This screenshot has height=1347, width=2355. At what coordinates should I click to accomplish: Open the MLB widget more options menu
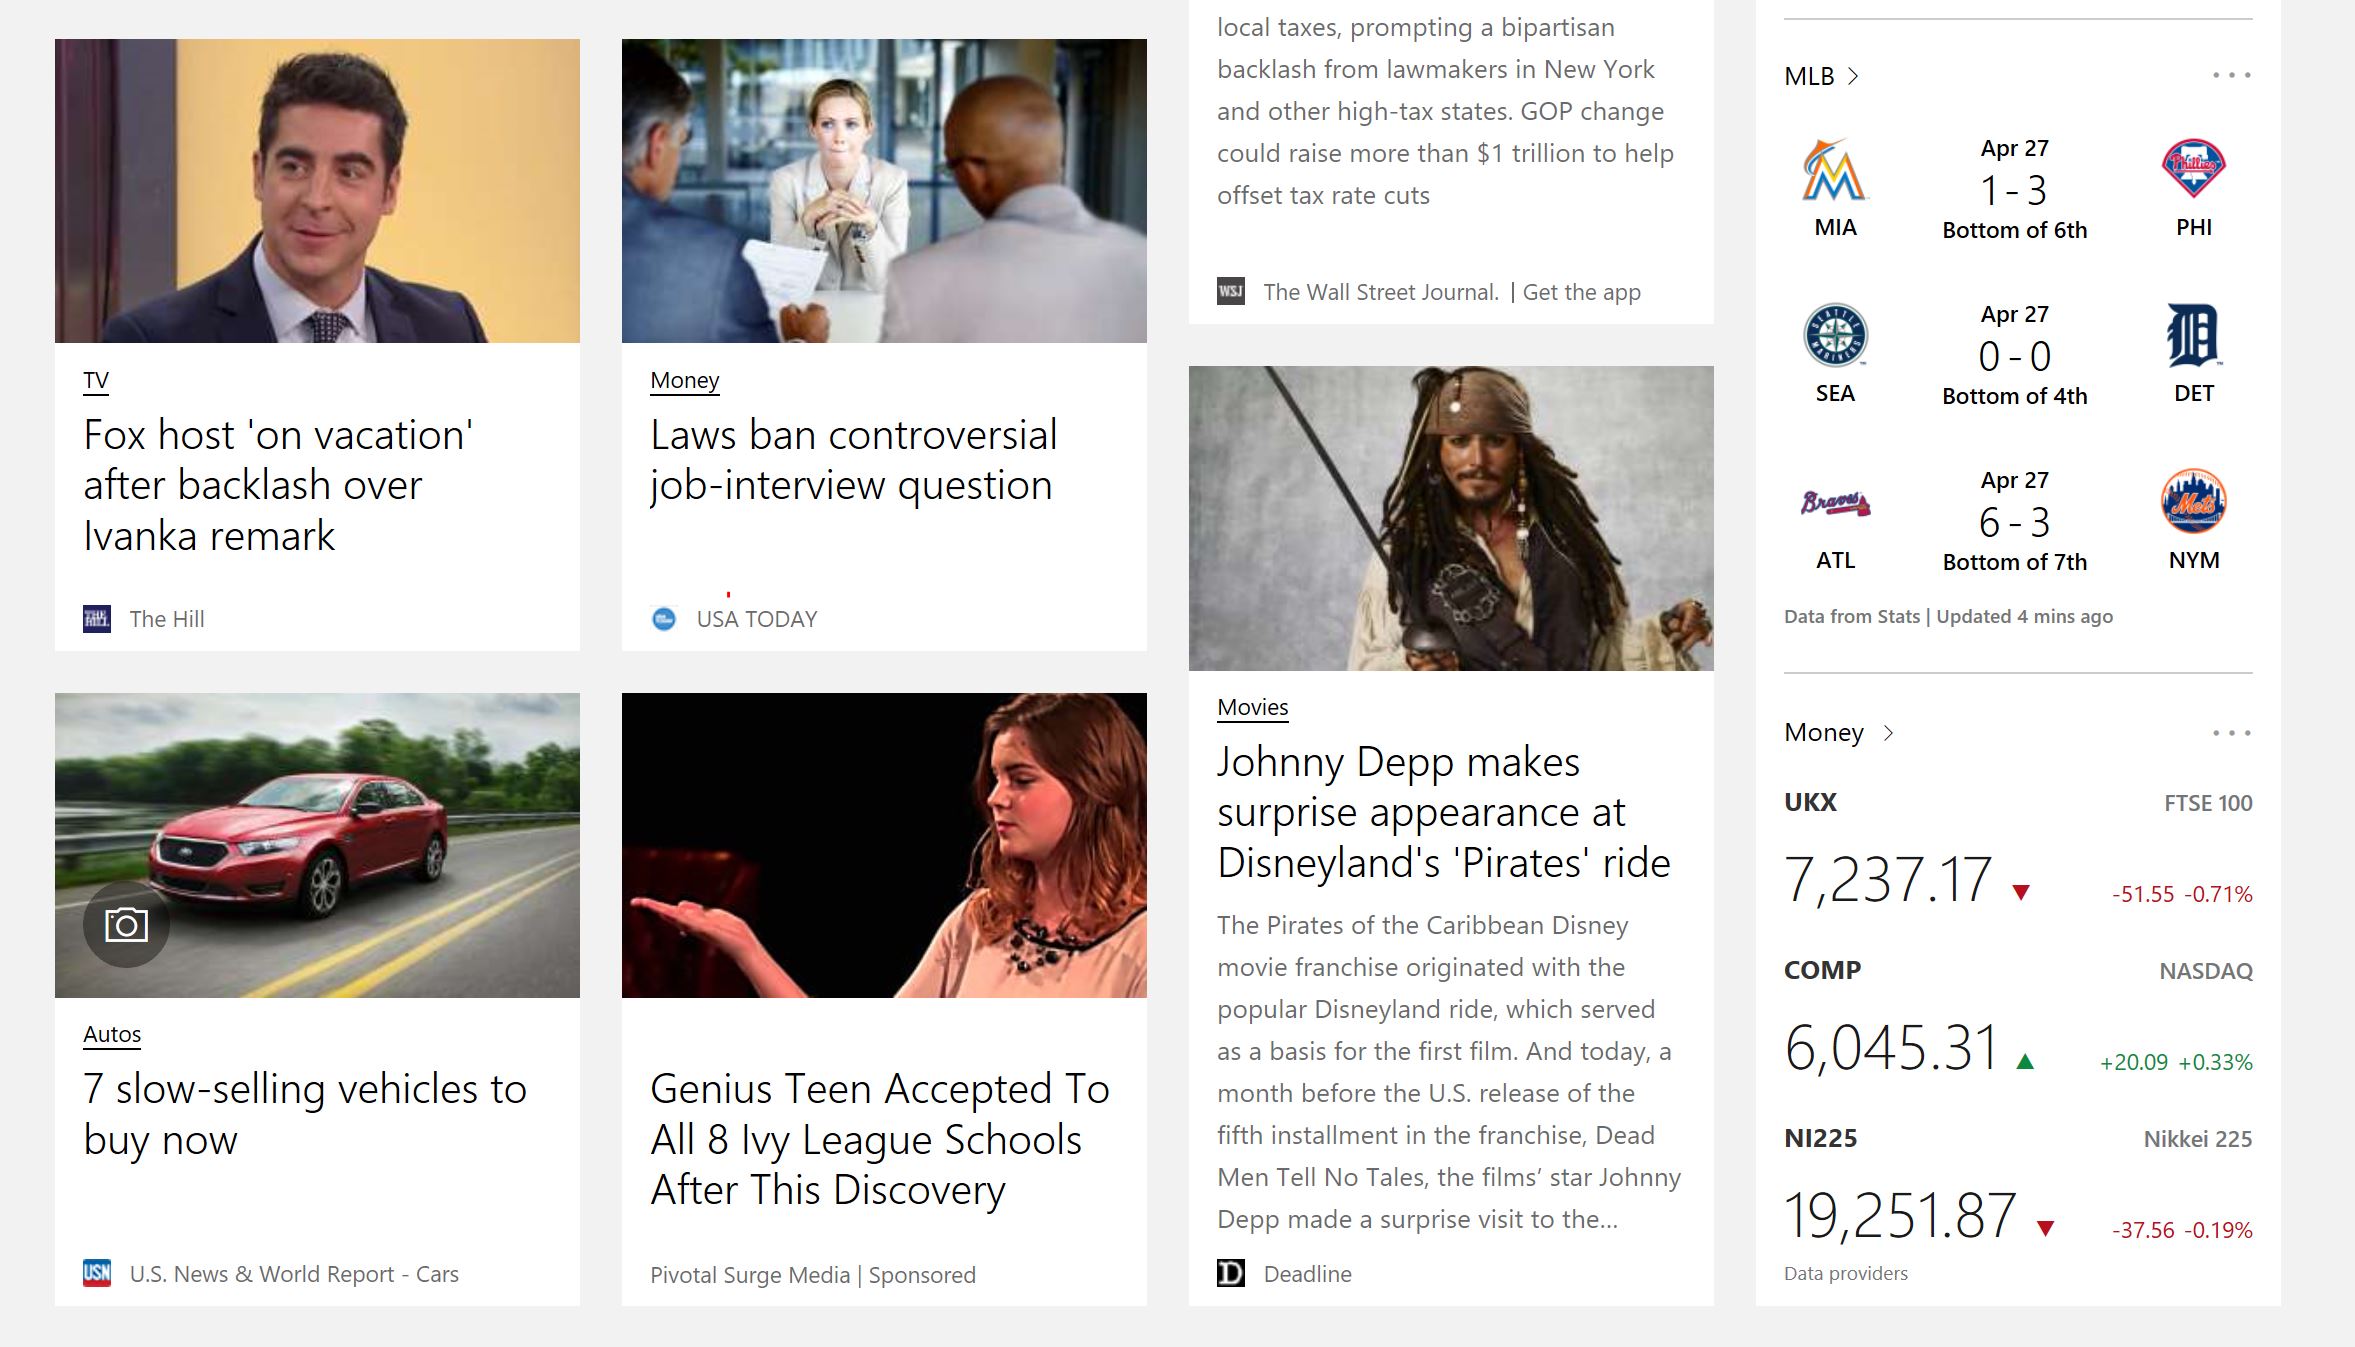[x=2232, y=75]
